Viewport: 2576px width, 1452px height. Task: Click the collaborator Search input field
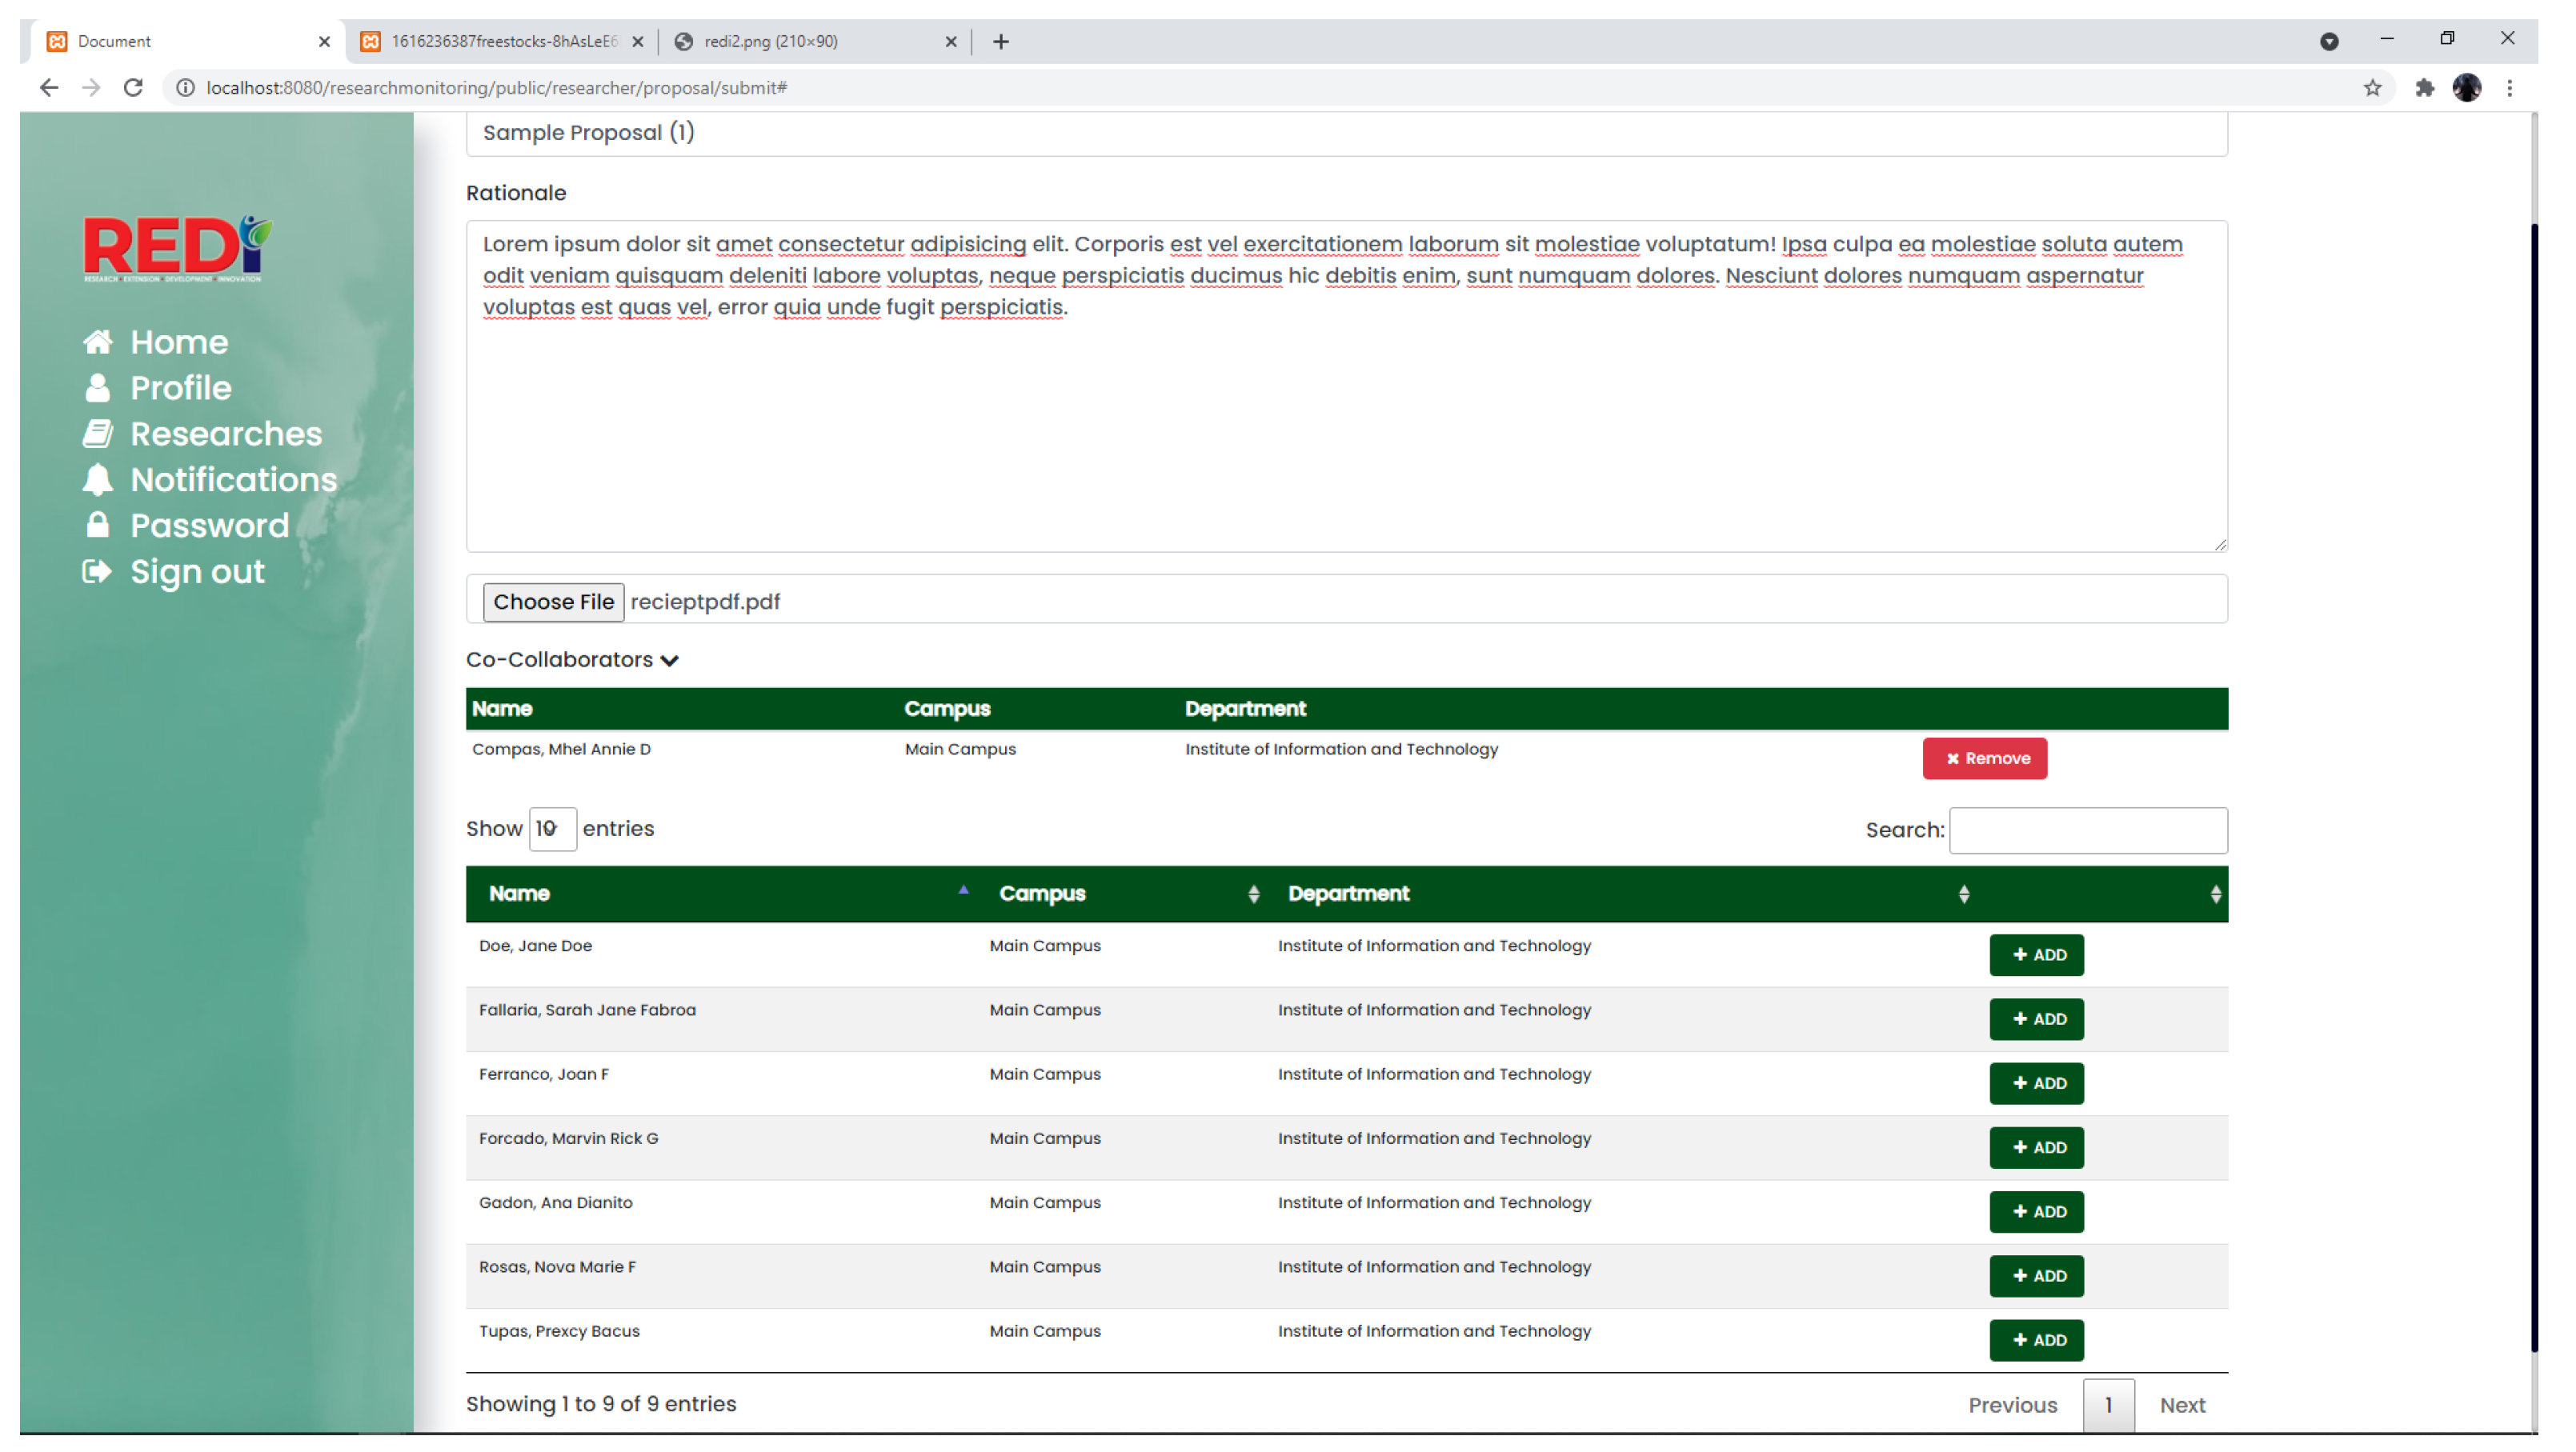tap(2088, 830)
